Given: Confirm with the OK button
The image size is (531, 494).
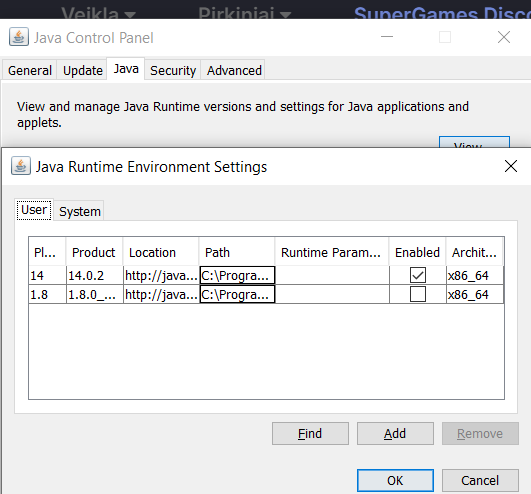Looking at the screenshot, I should tap(395, 480).
